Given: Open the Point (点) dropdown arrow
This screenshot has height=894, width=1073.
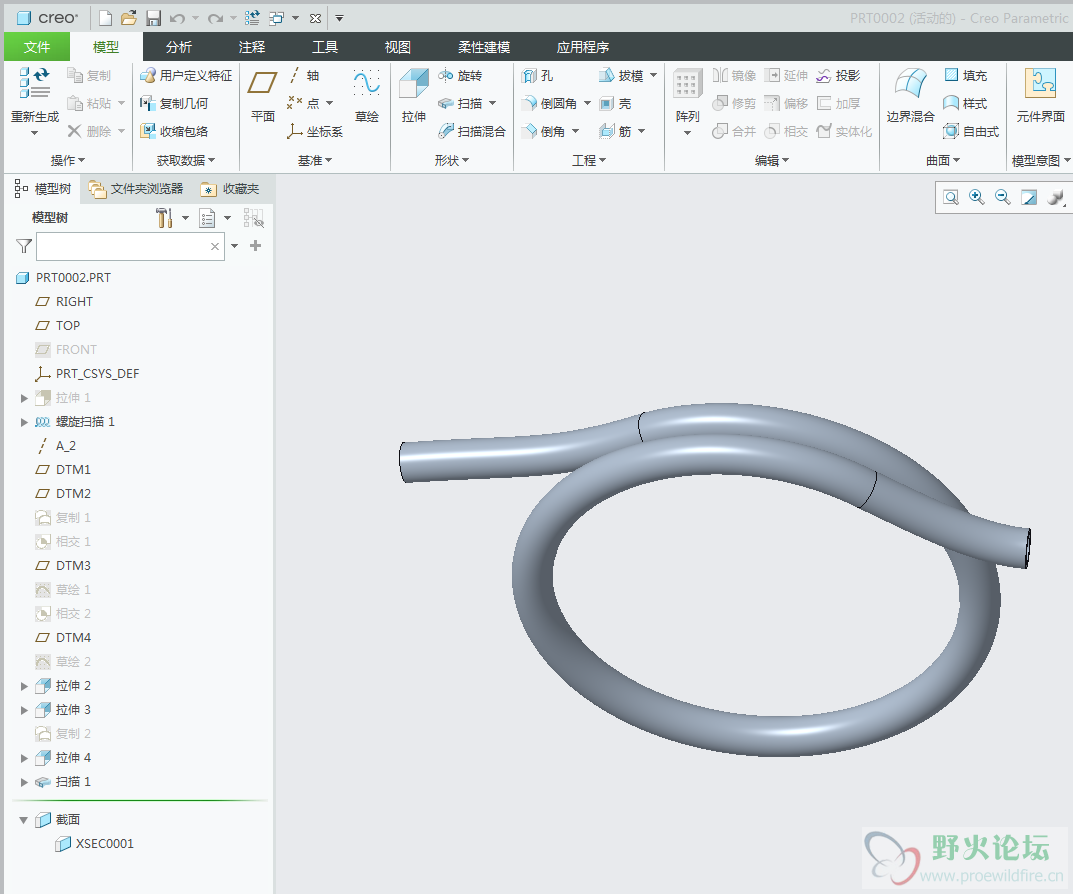Looking at the screenshot, I should tap(329, 103).
